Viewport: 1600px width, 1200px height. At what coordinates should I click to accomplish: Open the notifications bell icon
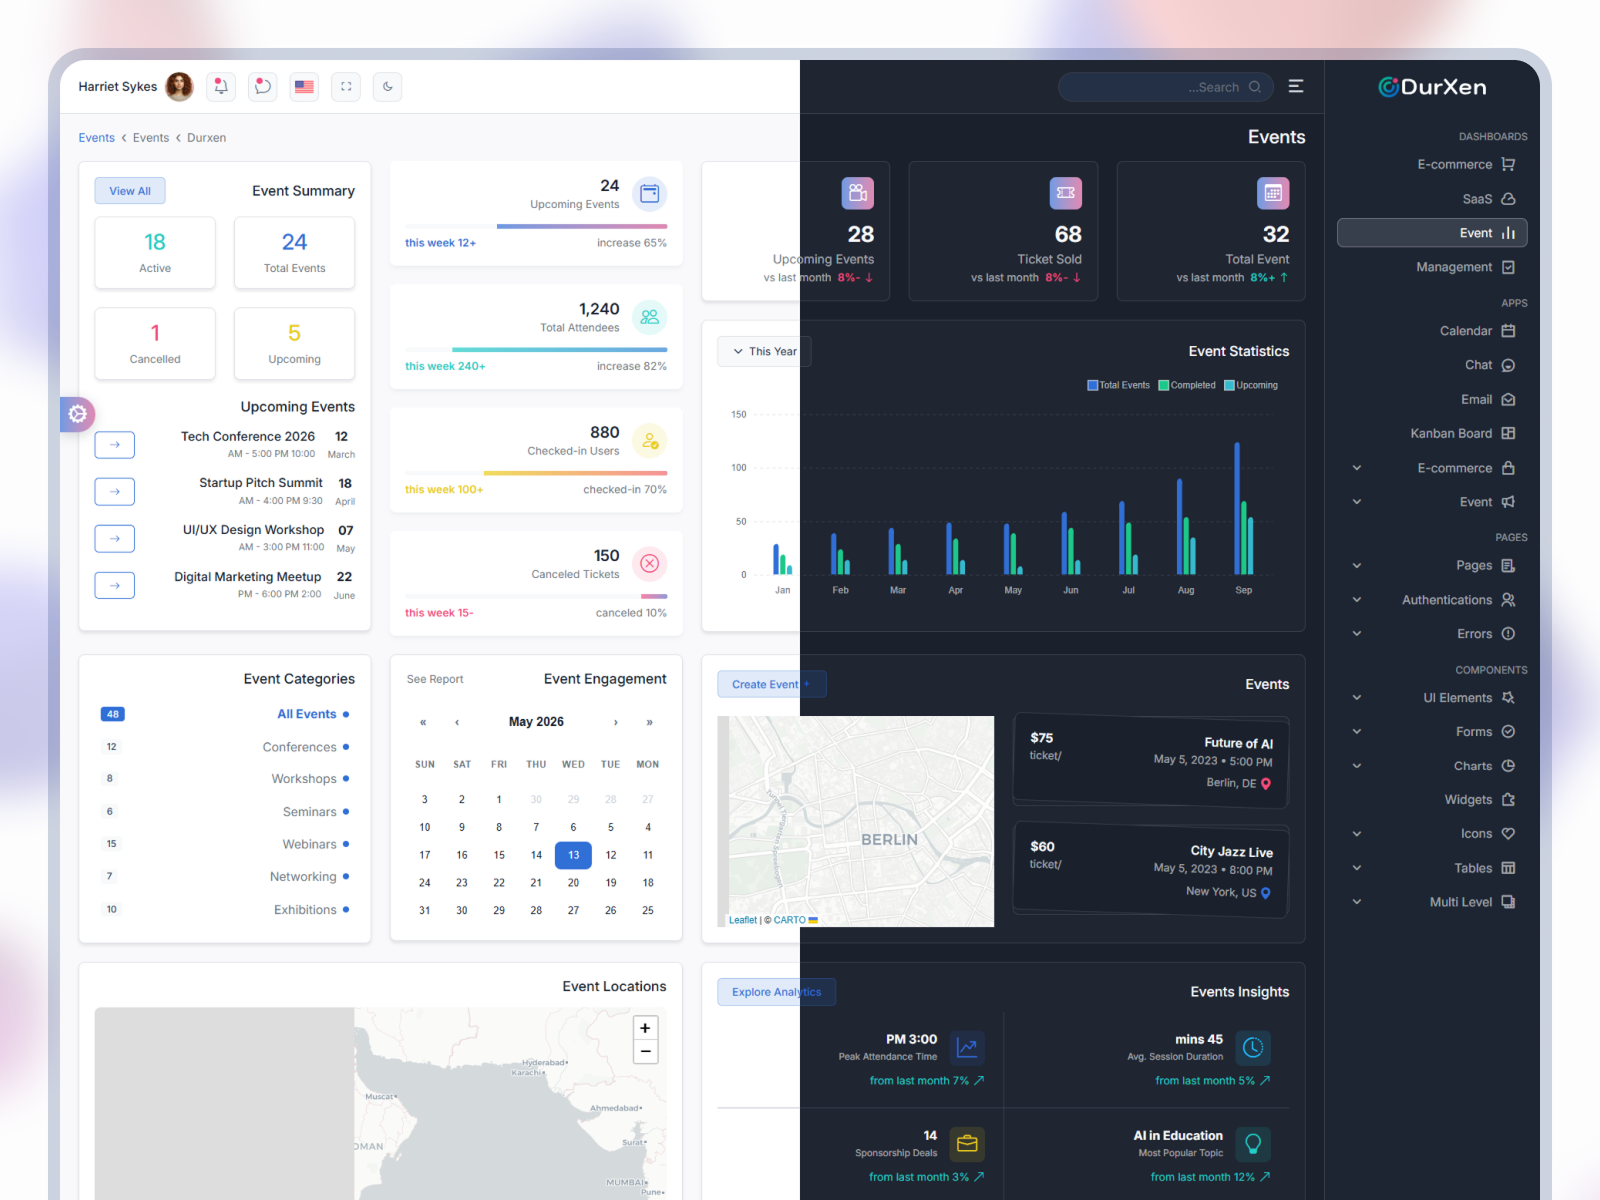(x=221, y=87)
